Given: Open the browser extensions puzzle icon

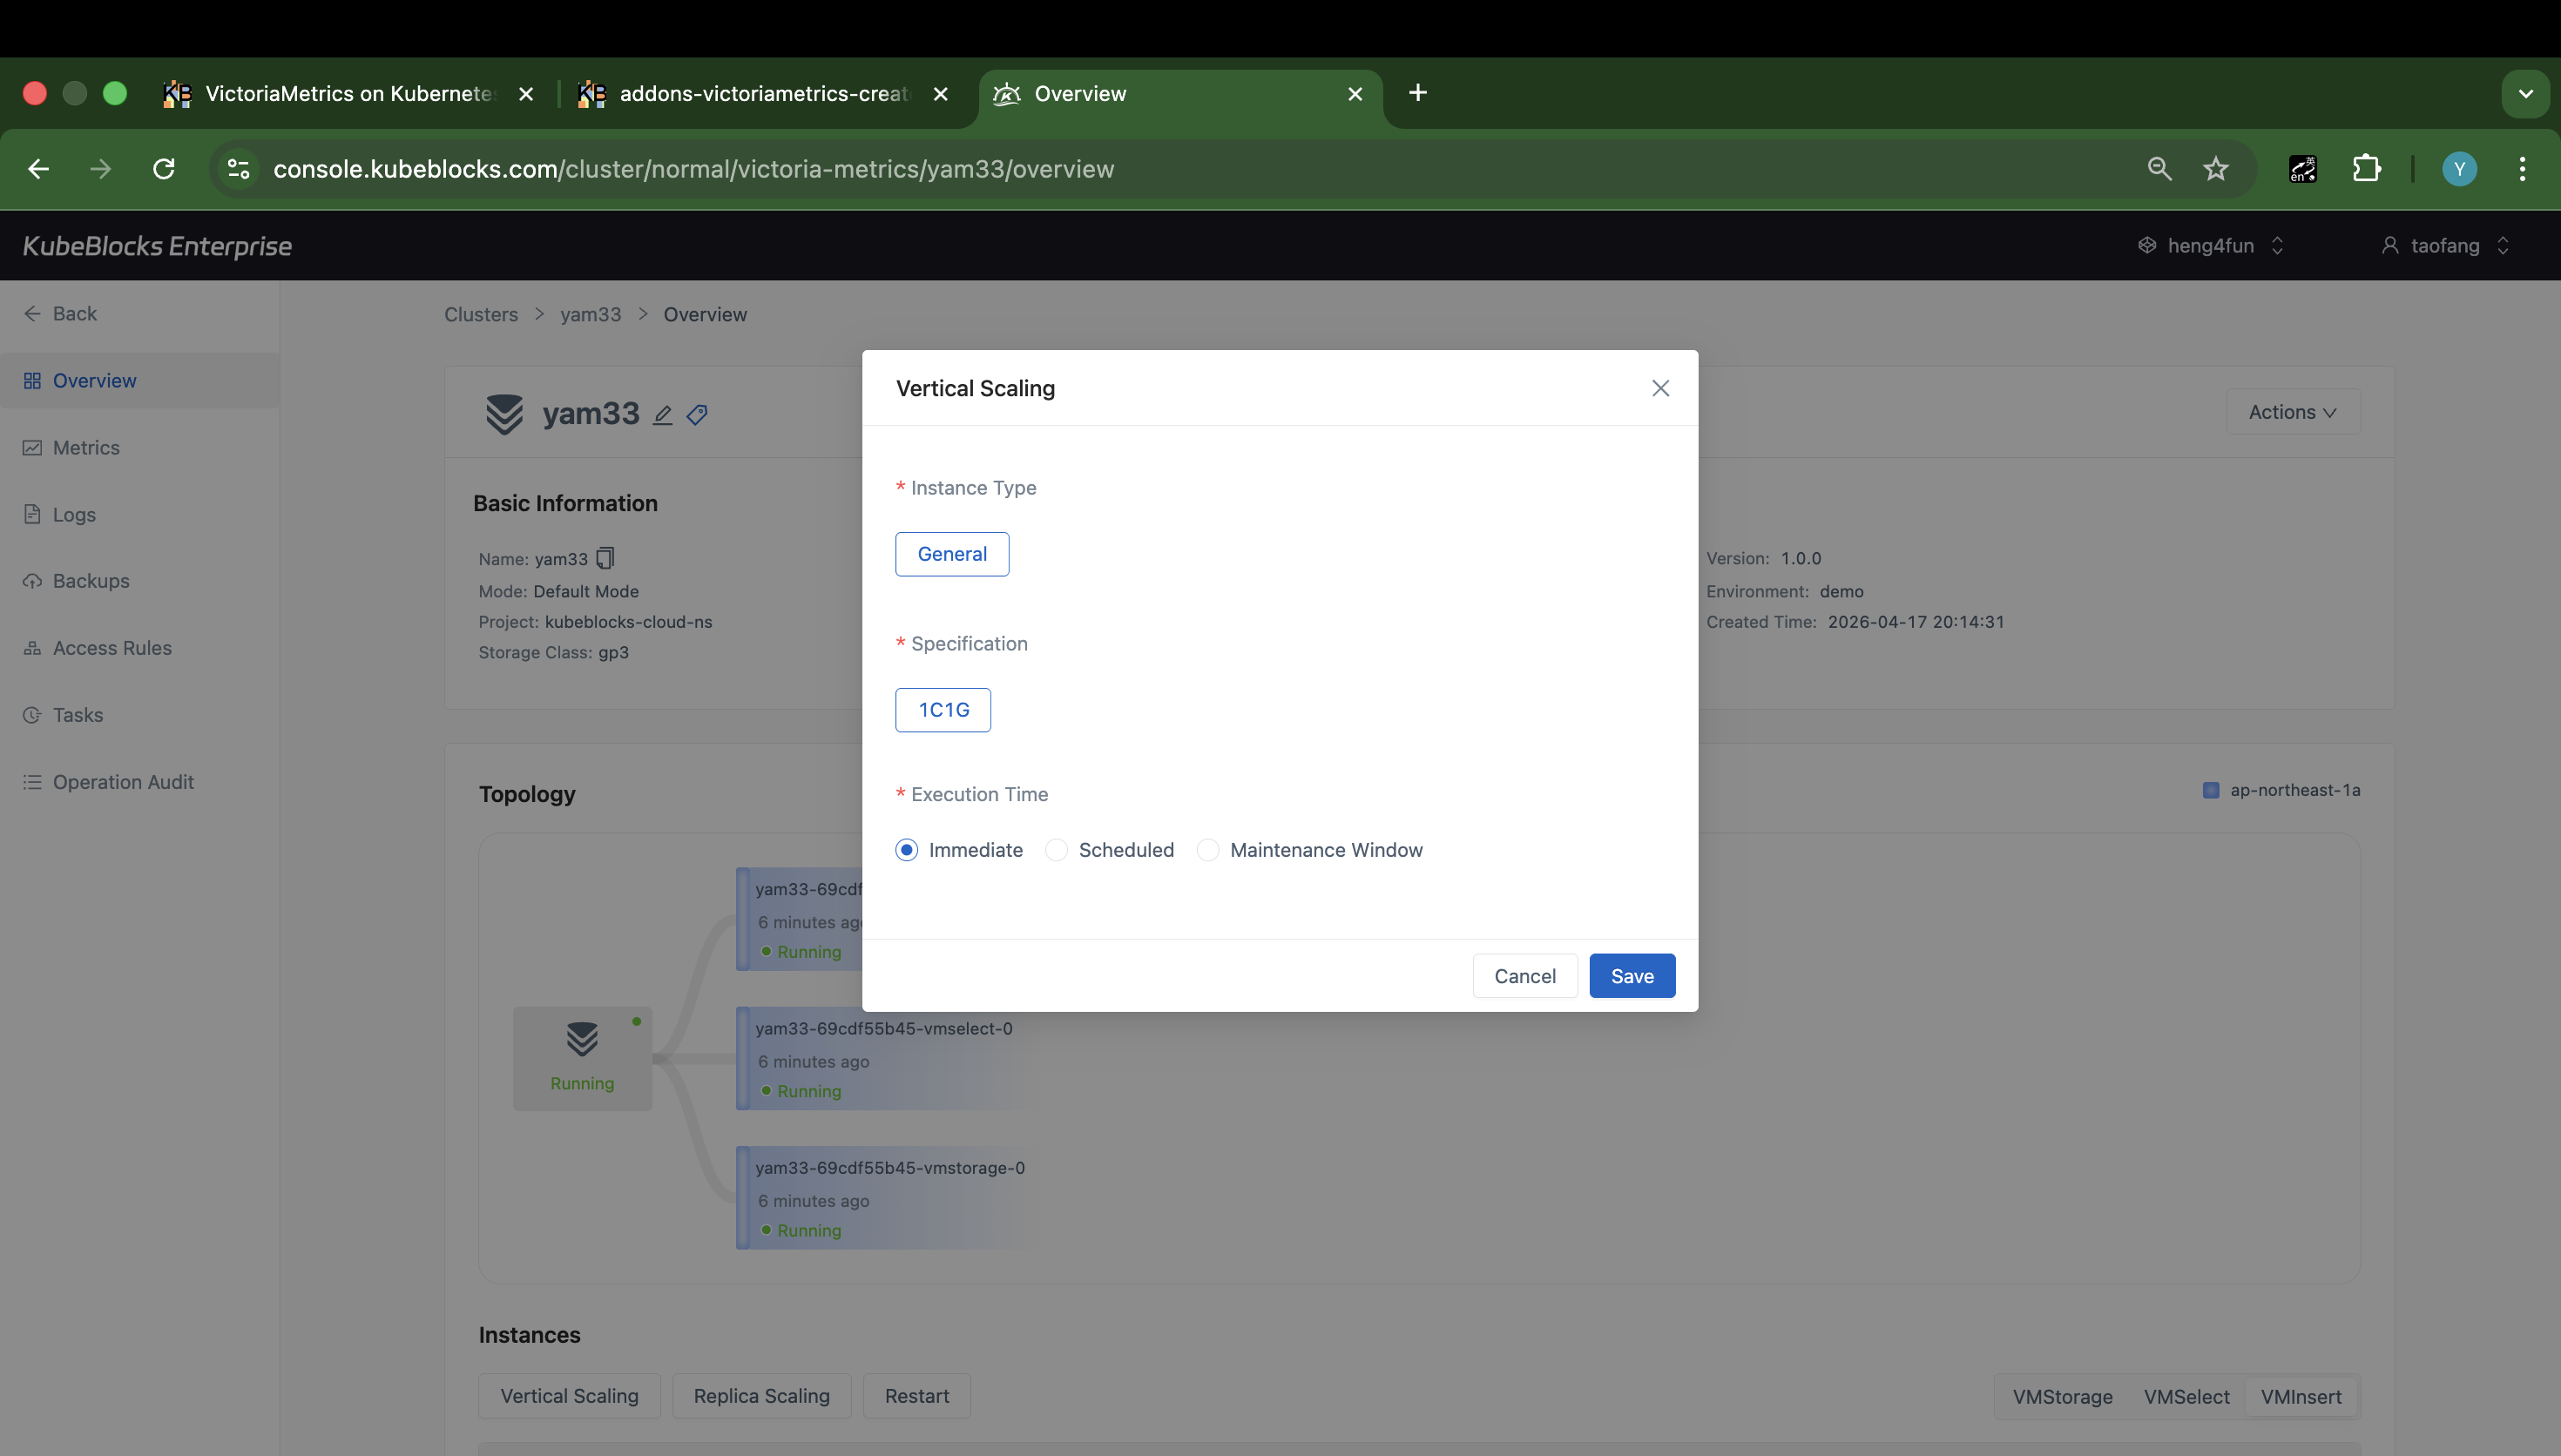Looking at the screenshot, I should point(2366,168).
